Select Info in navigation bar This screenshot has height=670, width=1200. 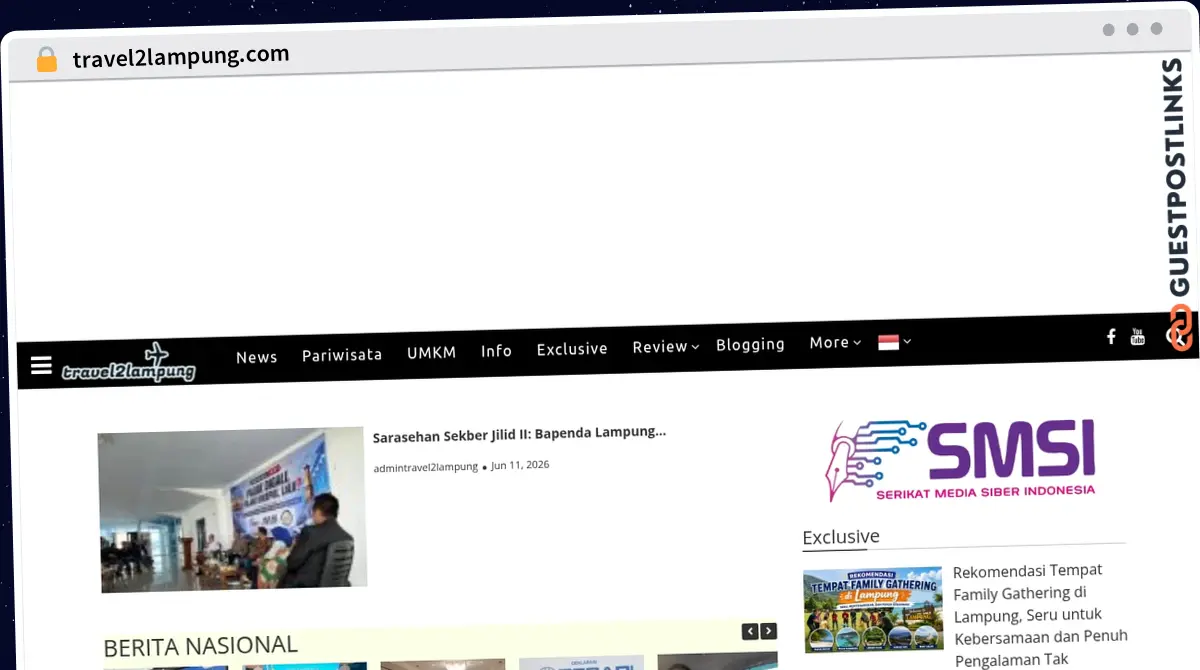pos(496,351)
